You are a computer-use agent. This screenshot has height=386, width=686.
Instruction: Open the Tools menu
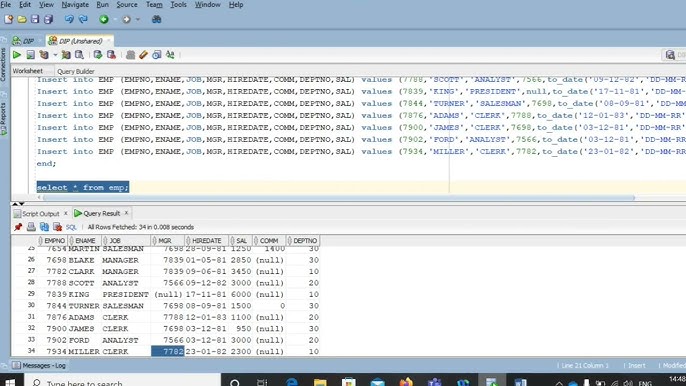point(178,5)
